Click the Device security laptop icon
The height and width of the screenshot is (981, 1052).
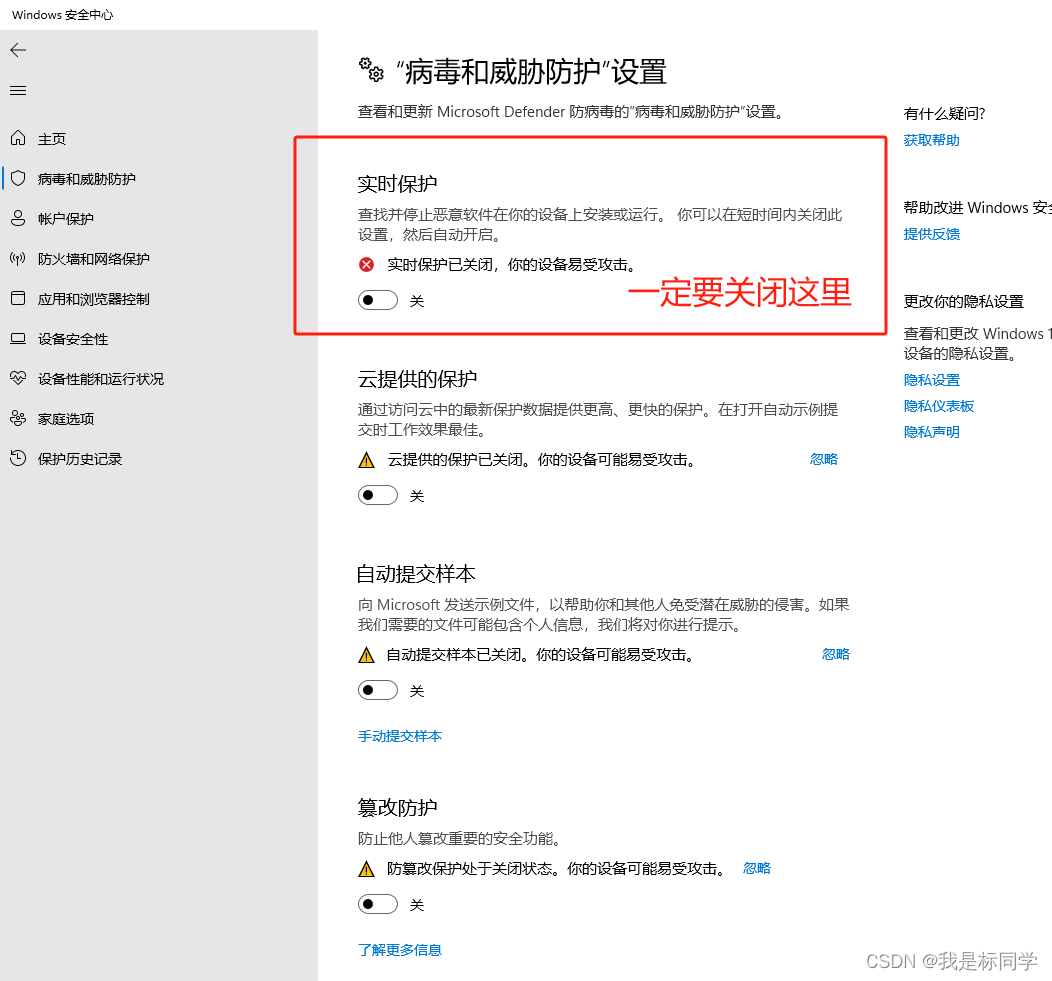pos(18,339)
